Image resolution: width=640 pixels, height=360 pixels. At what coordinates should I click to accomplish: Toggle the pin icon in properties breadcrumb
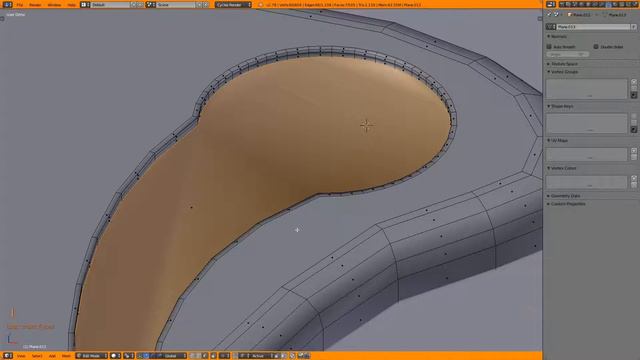point(549,14)
